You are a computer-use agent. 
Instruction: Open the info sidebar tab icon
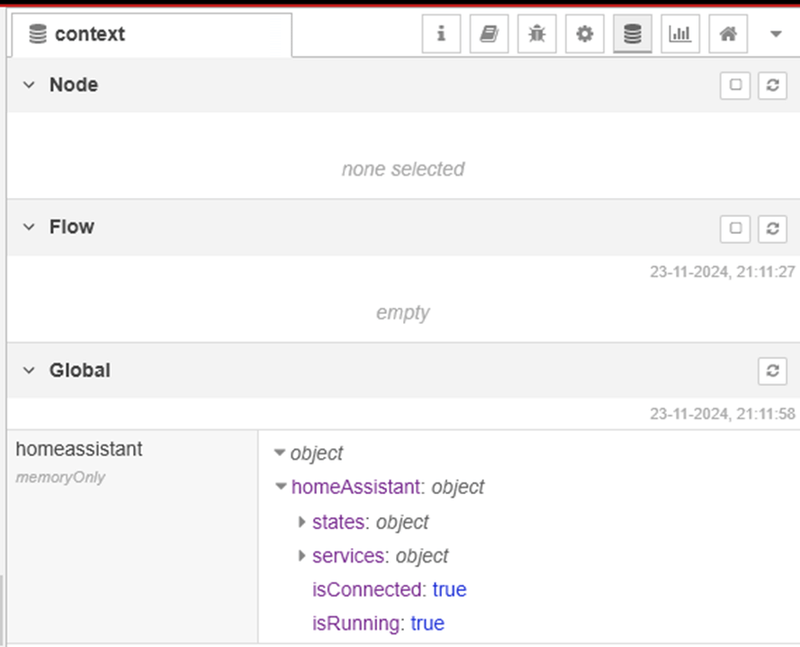pyautogui.click(x=441, y=34)
